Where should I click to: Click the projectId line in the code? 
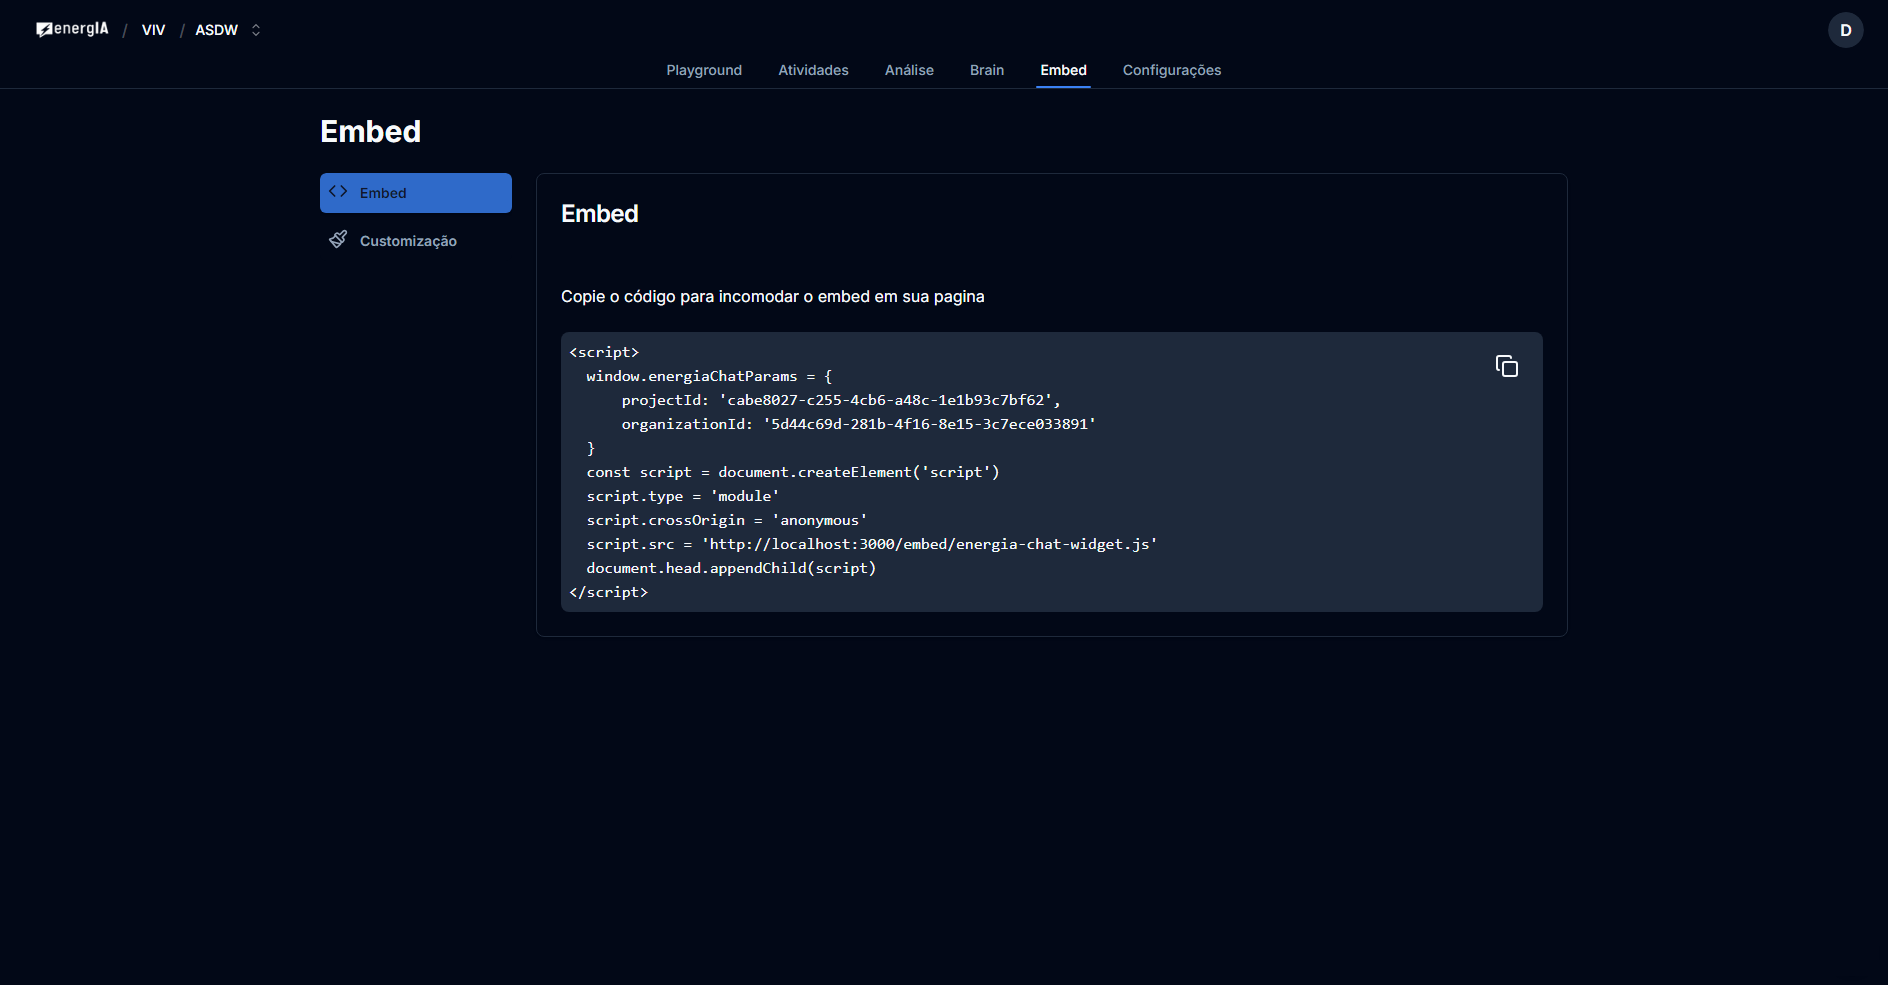841,400
